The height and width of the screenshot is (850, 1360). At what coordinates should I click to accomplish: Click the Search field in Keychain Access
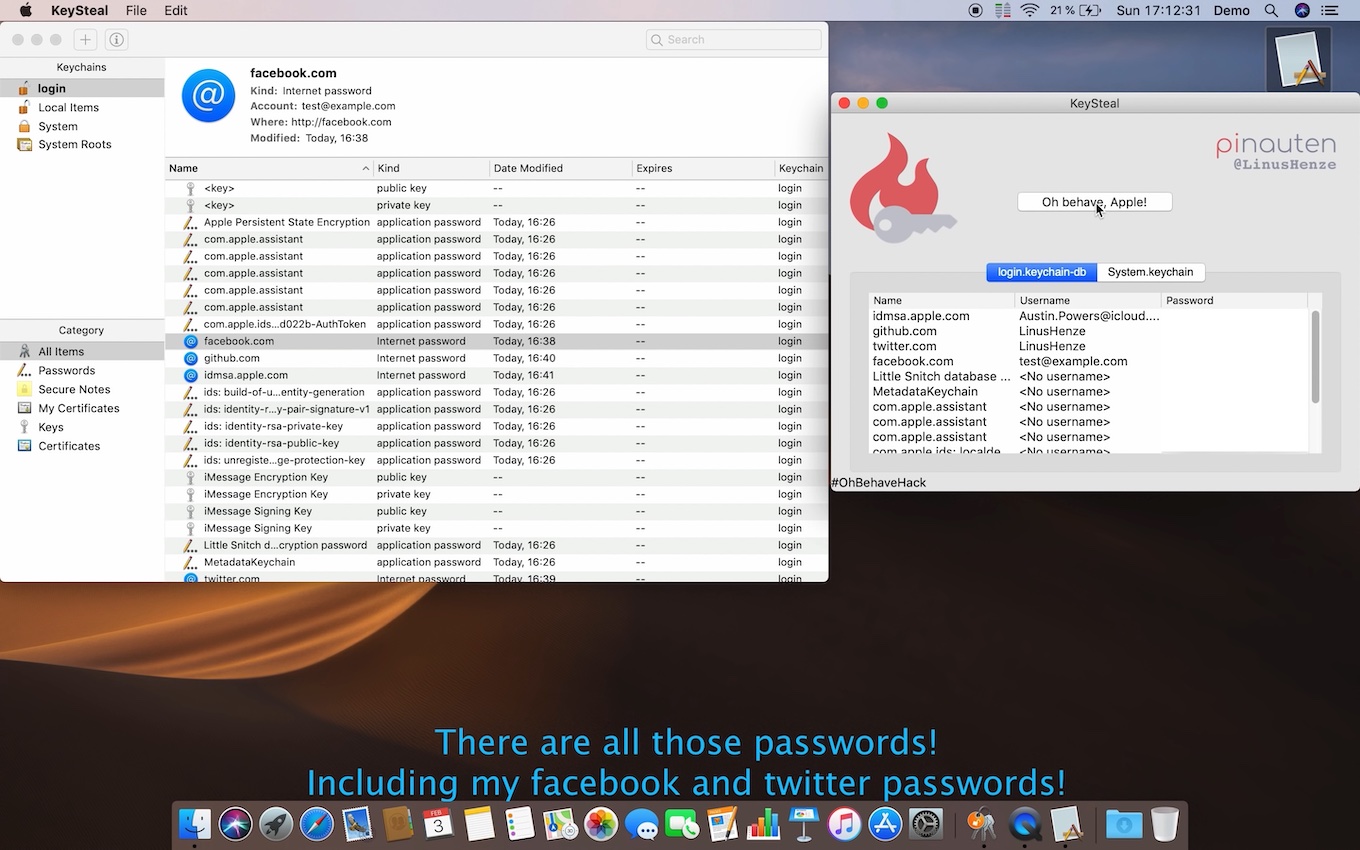click(733, 40)
